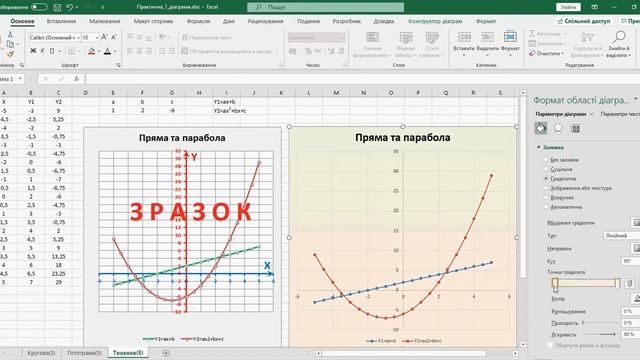The height and width of the screenshot is (360, 640).
Task: Open the 'Формули' ribbon tab
Action: pos(198,21)
